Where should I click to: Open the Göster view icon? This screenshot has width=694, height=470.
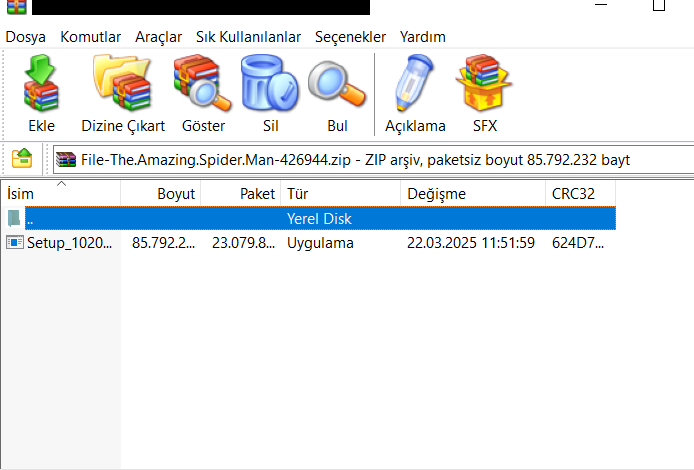pyautogui.click(x=203, y=83)
